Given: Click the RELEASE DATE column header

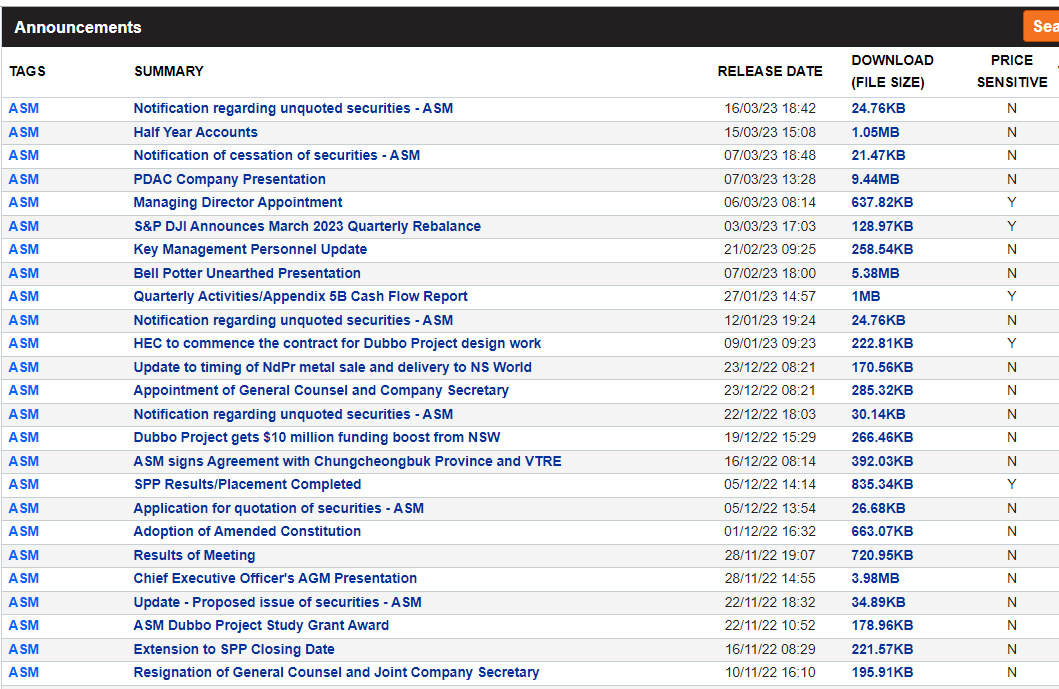Looking at the screenshot, I should pyautogui.click(x=770, y=71).
